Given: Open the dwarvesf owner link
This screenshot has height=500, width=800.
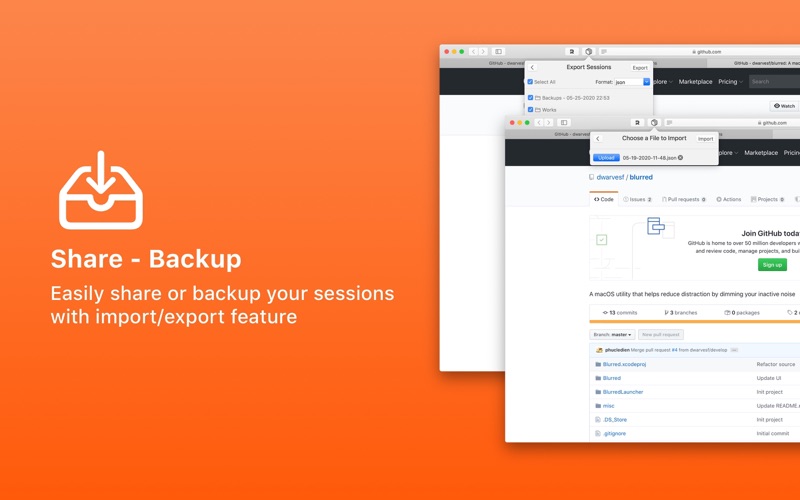Looking at the screenshot, I should [x=610, y=177].
